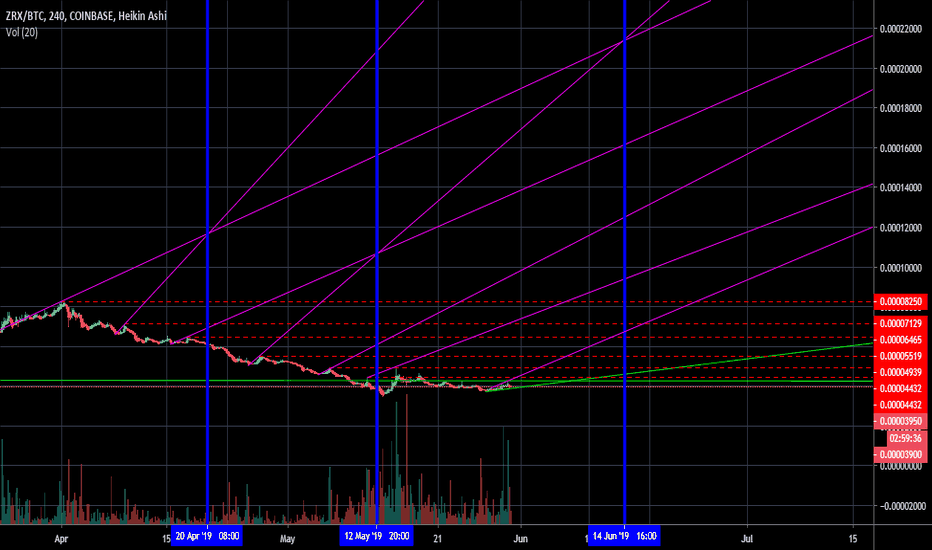Select the red 0.00008250 price tag
This screenshot has width=932, height=550.
tap(900, 301)
